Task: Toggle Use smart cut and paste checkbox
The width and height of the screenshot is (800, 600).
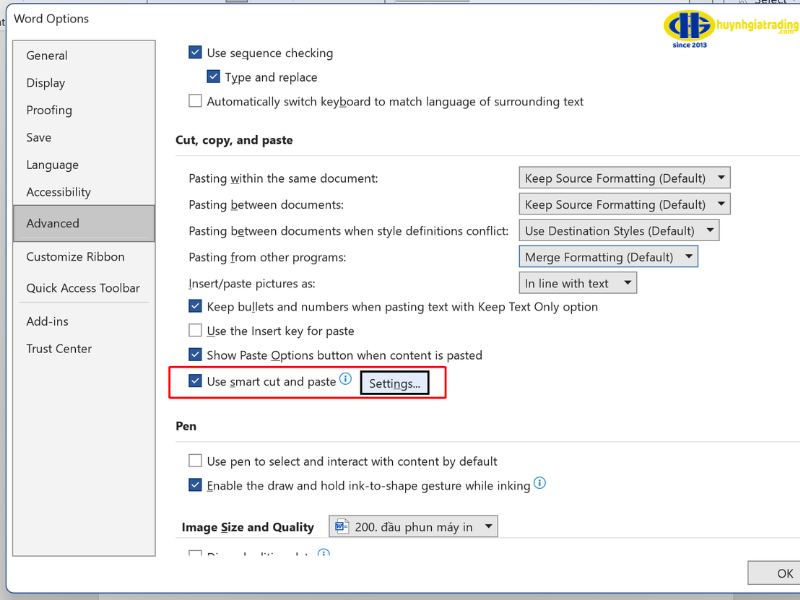Action: coord(195,381)
